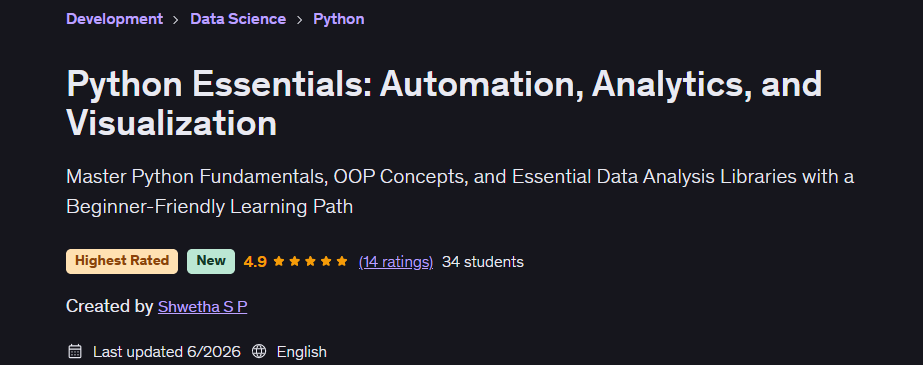Click the Master Python Fundamentals subtitle
The width and height of the screenshot is (923, 365).
(460, 191)
